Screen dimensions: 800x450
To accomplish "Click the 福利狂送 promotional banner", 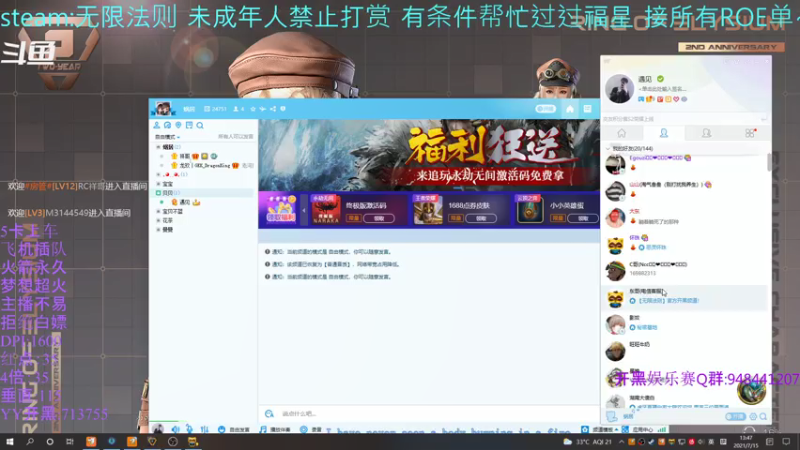I will point(429,155).
